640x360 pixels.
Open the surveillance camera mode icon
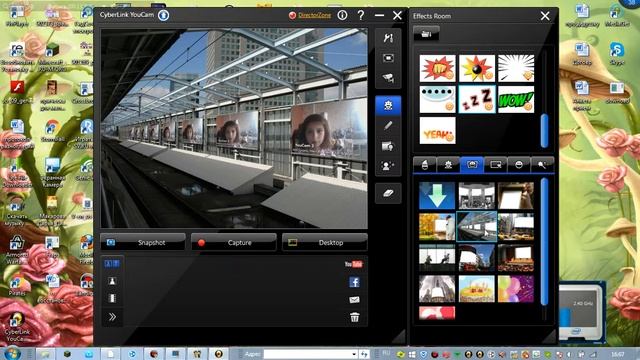click(388, 78)
